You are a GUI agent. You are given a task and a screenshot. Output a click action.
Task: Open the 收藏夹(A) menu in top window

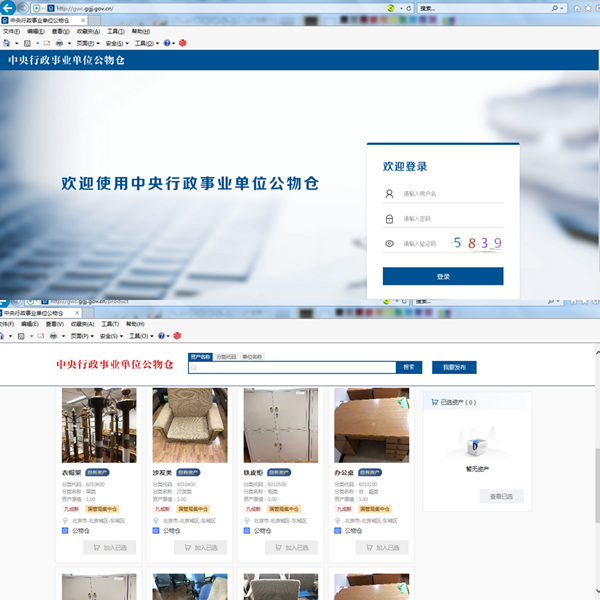tap(87, 31)
